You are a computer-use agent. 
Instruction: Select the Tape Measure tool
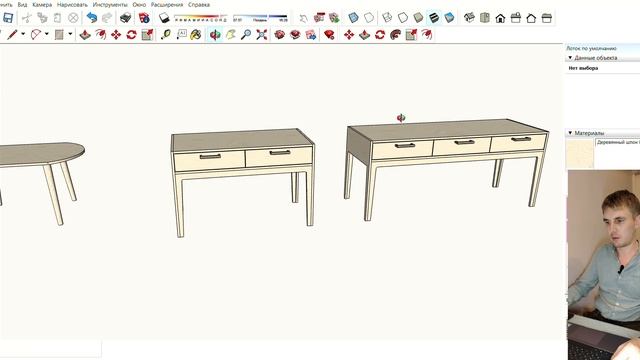165,35
